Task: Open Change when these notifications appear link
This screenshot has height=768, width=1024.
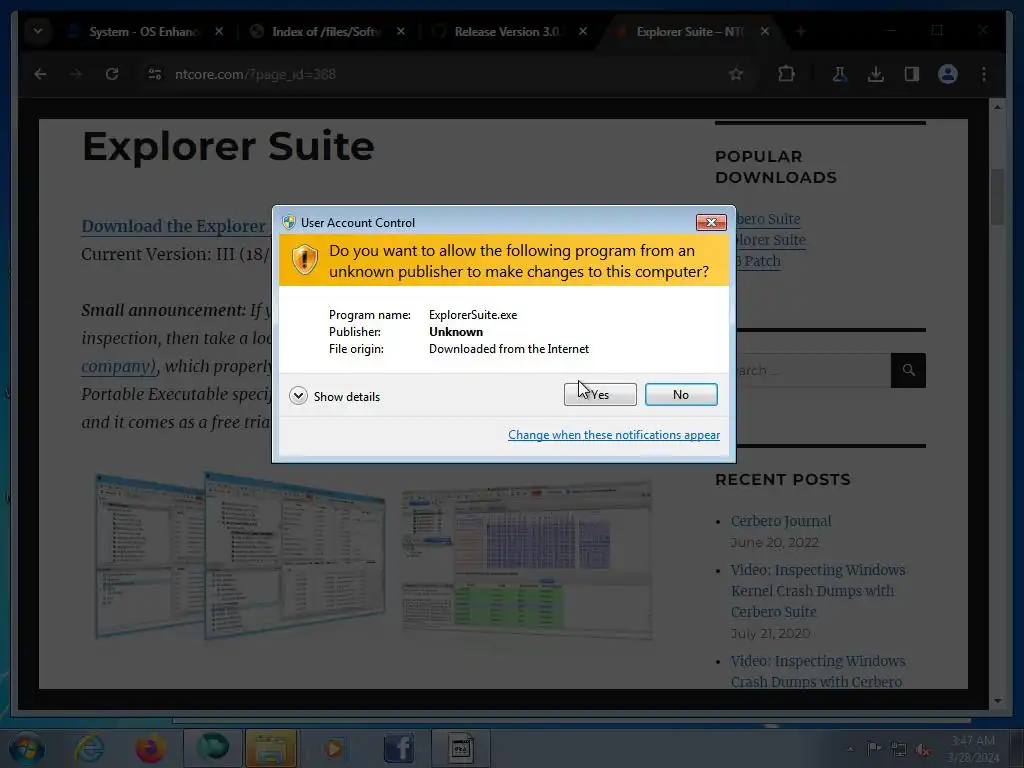Action: [614, 435]
